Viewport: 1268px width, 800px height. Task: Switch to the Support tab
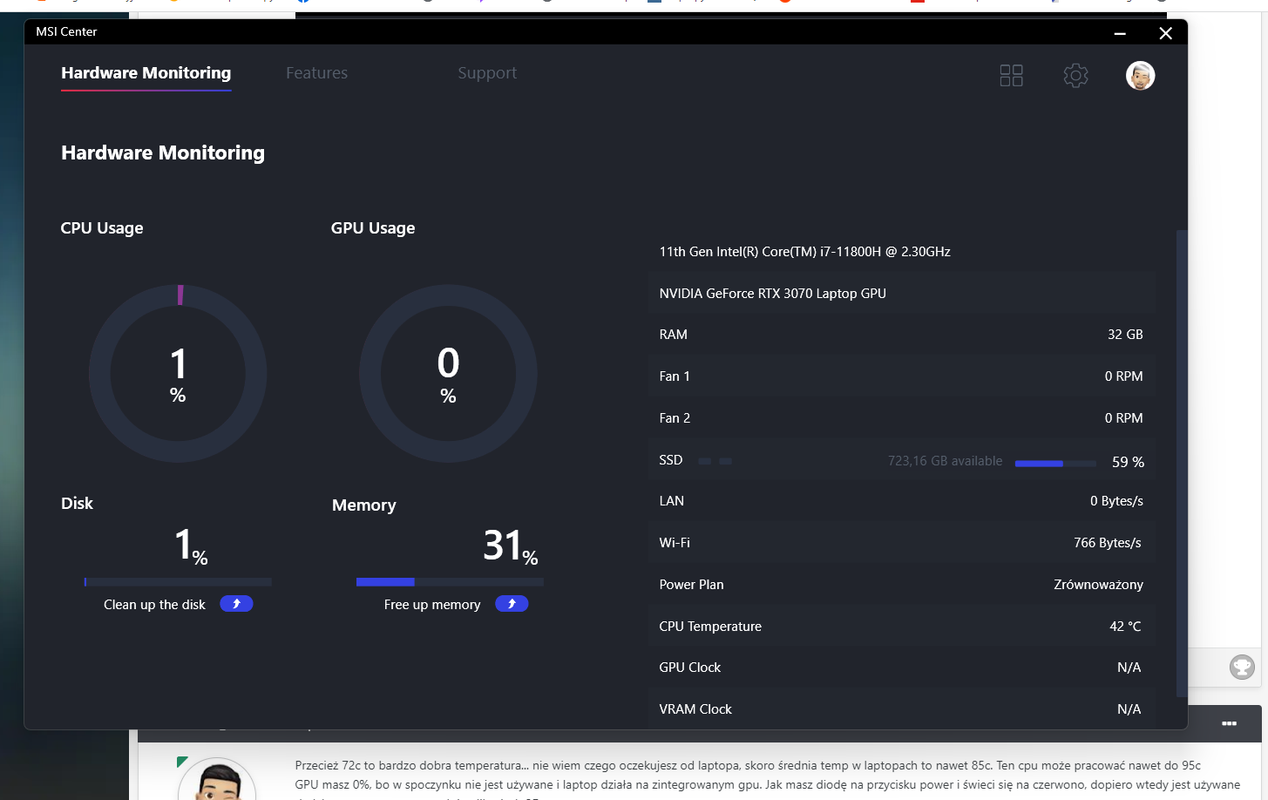coord(487,73)
